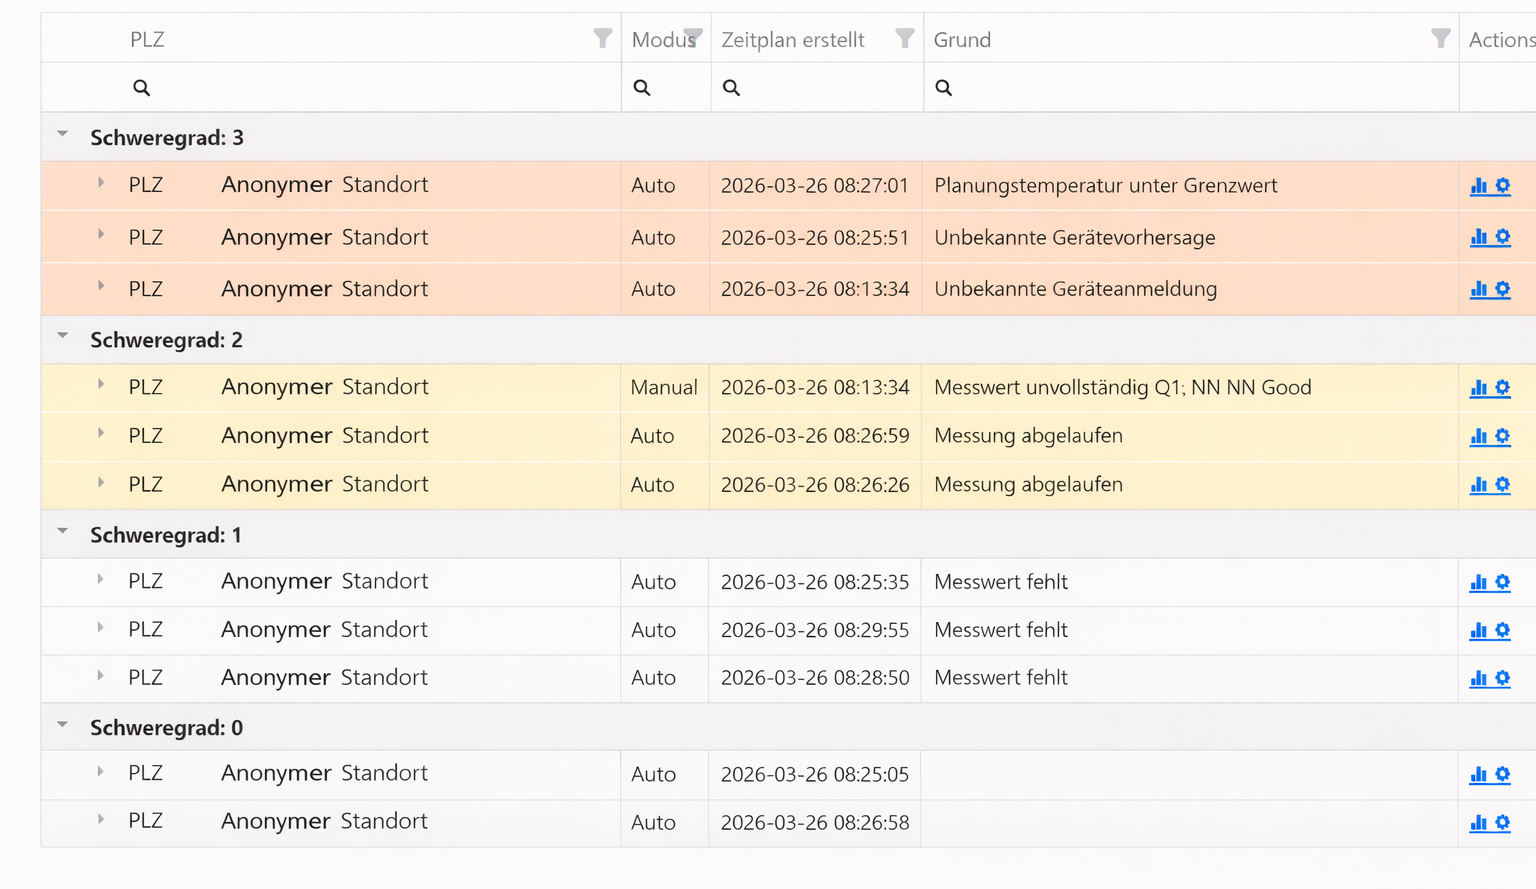The image size is (1536, 889).
Task: Expand the row created at 08:25:35
Action: (x=101, y=579)
